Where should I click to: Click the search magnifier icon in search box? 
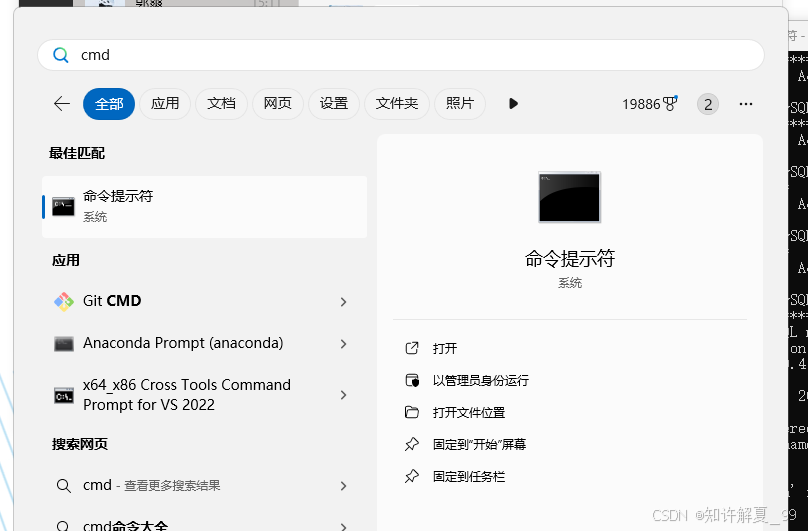[x=61, y=55]
